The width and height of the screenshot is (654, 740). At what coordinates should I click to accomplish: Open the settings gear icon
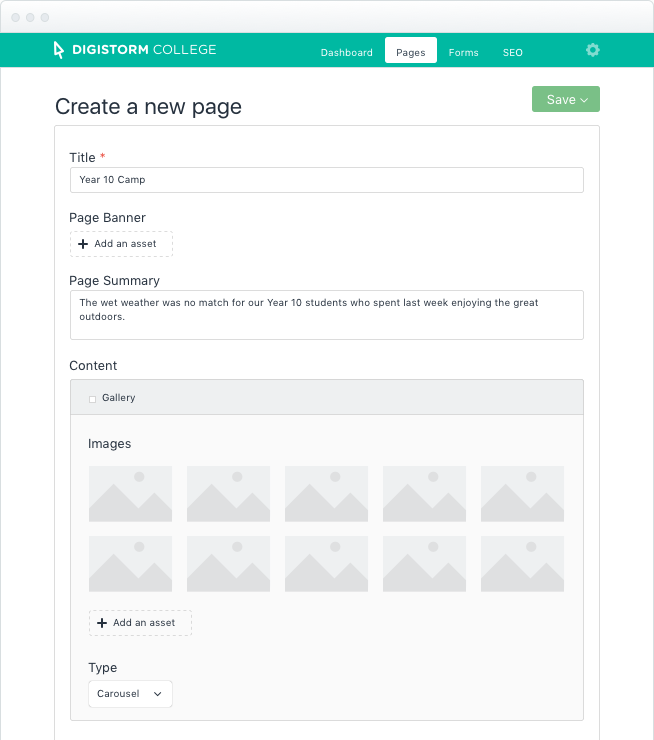[x=593, y=50]
